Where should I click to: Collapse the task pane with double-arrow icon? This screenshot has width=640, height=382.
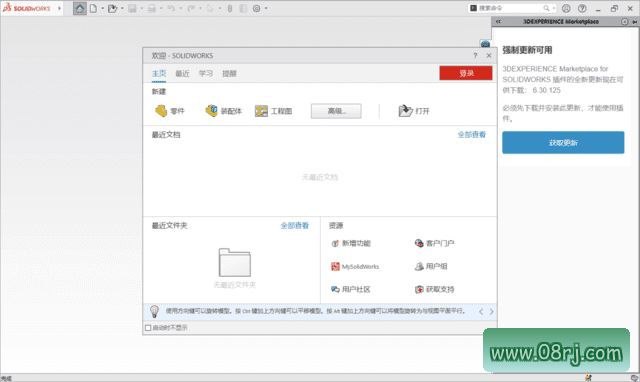tap(498, 22)
